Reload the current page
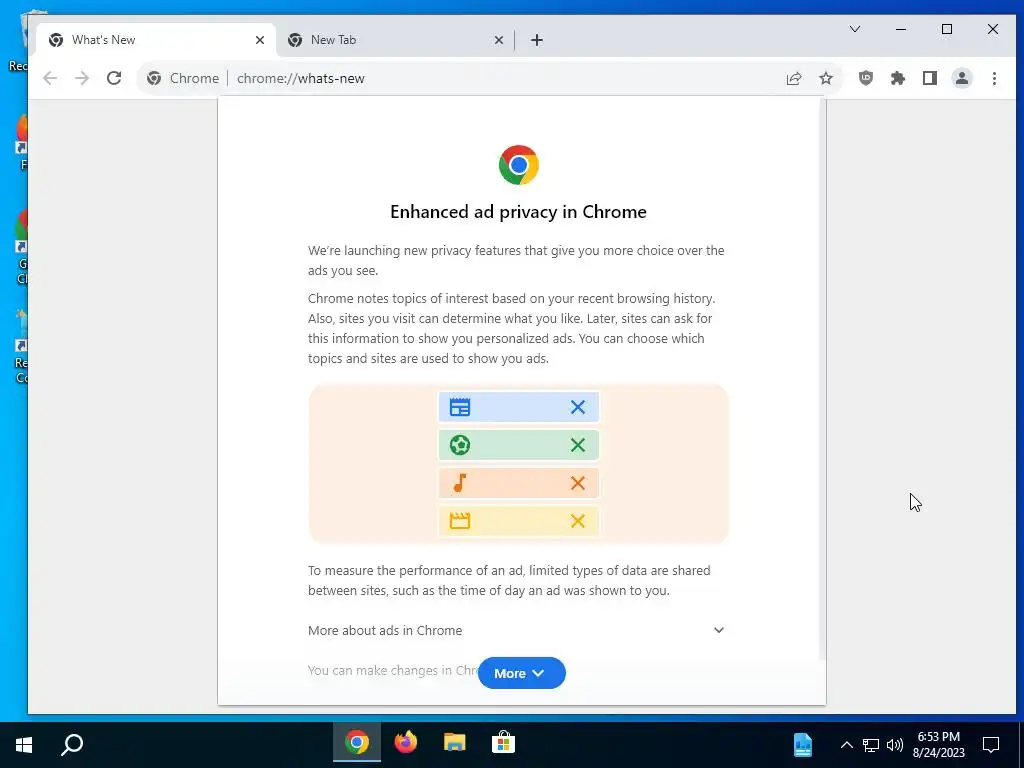The image size is (1024, 768). [x=114, y=78]
